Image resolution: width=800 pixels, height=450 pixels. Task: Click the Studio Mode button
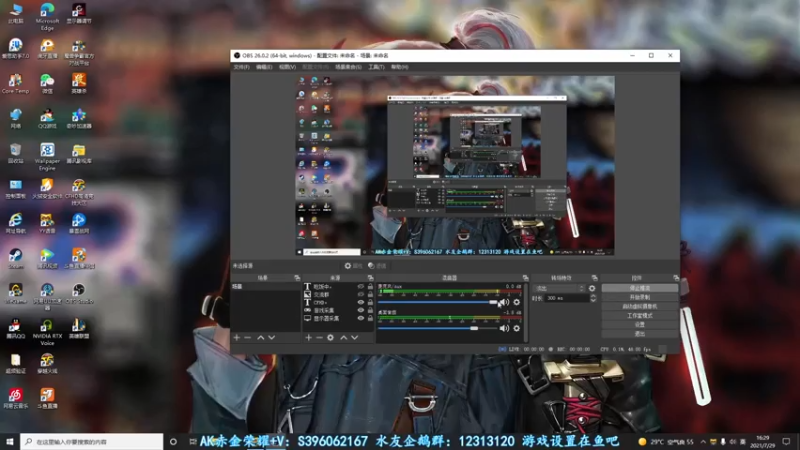coord(640,316)
